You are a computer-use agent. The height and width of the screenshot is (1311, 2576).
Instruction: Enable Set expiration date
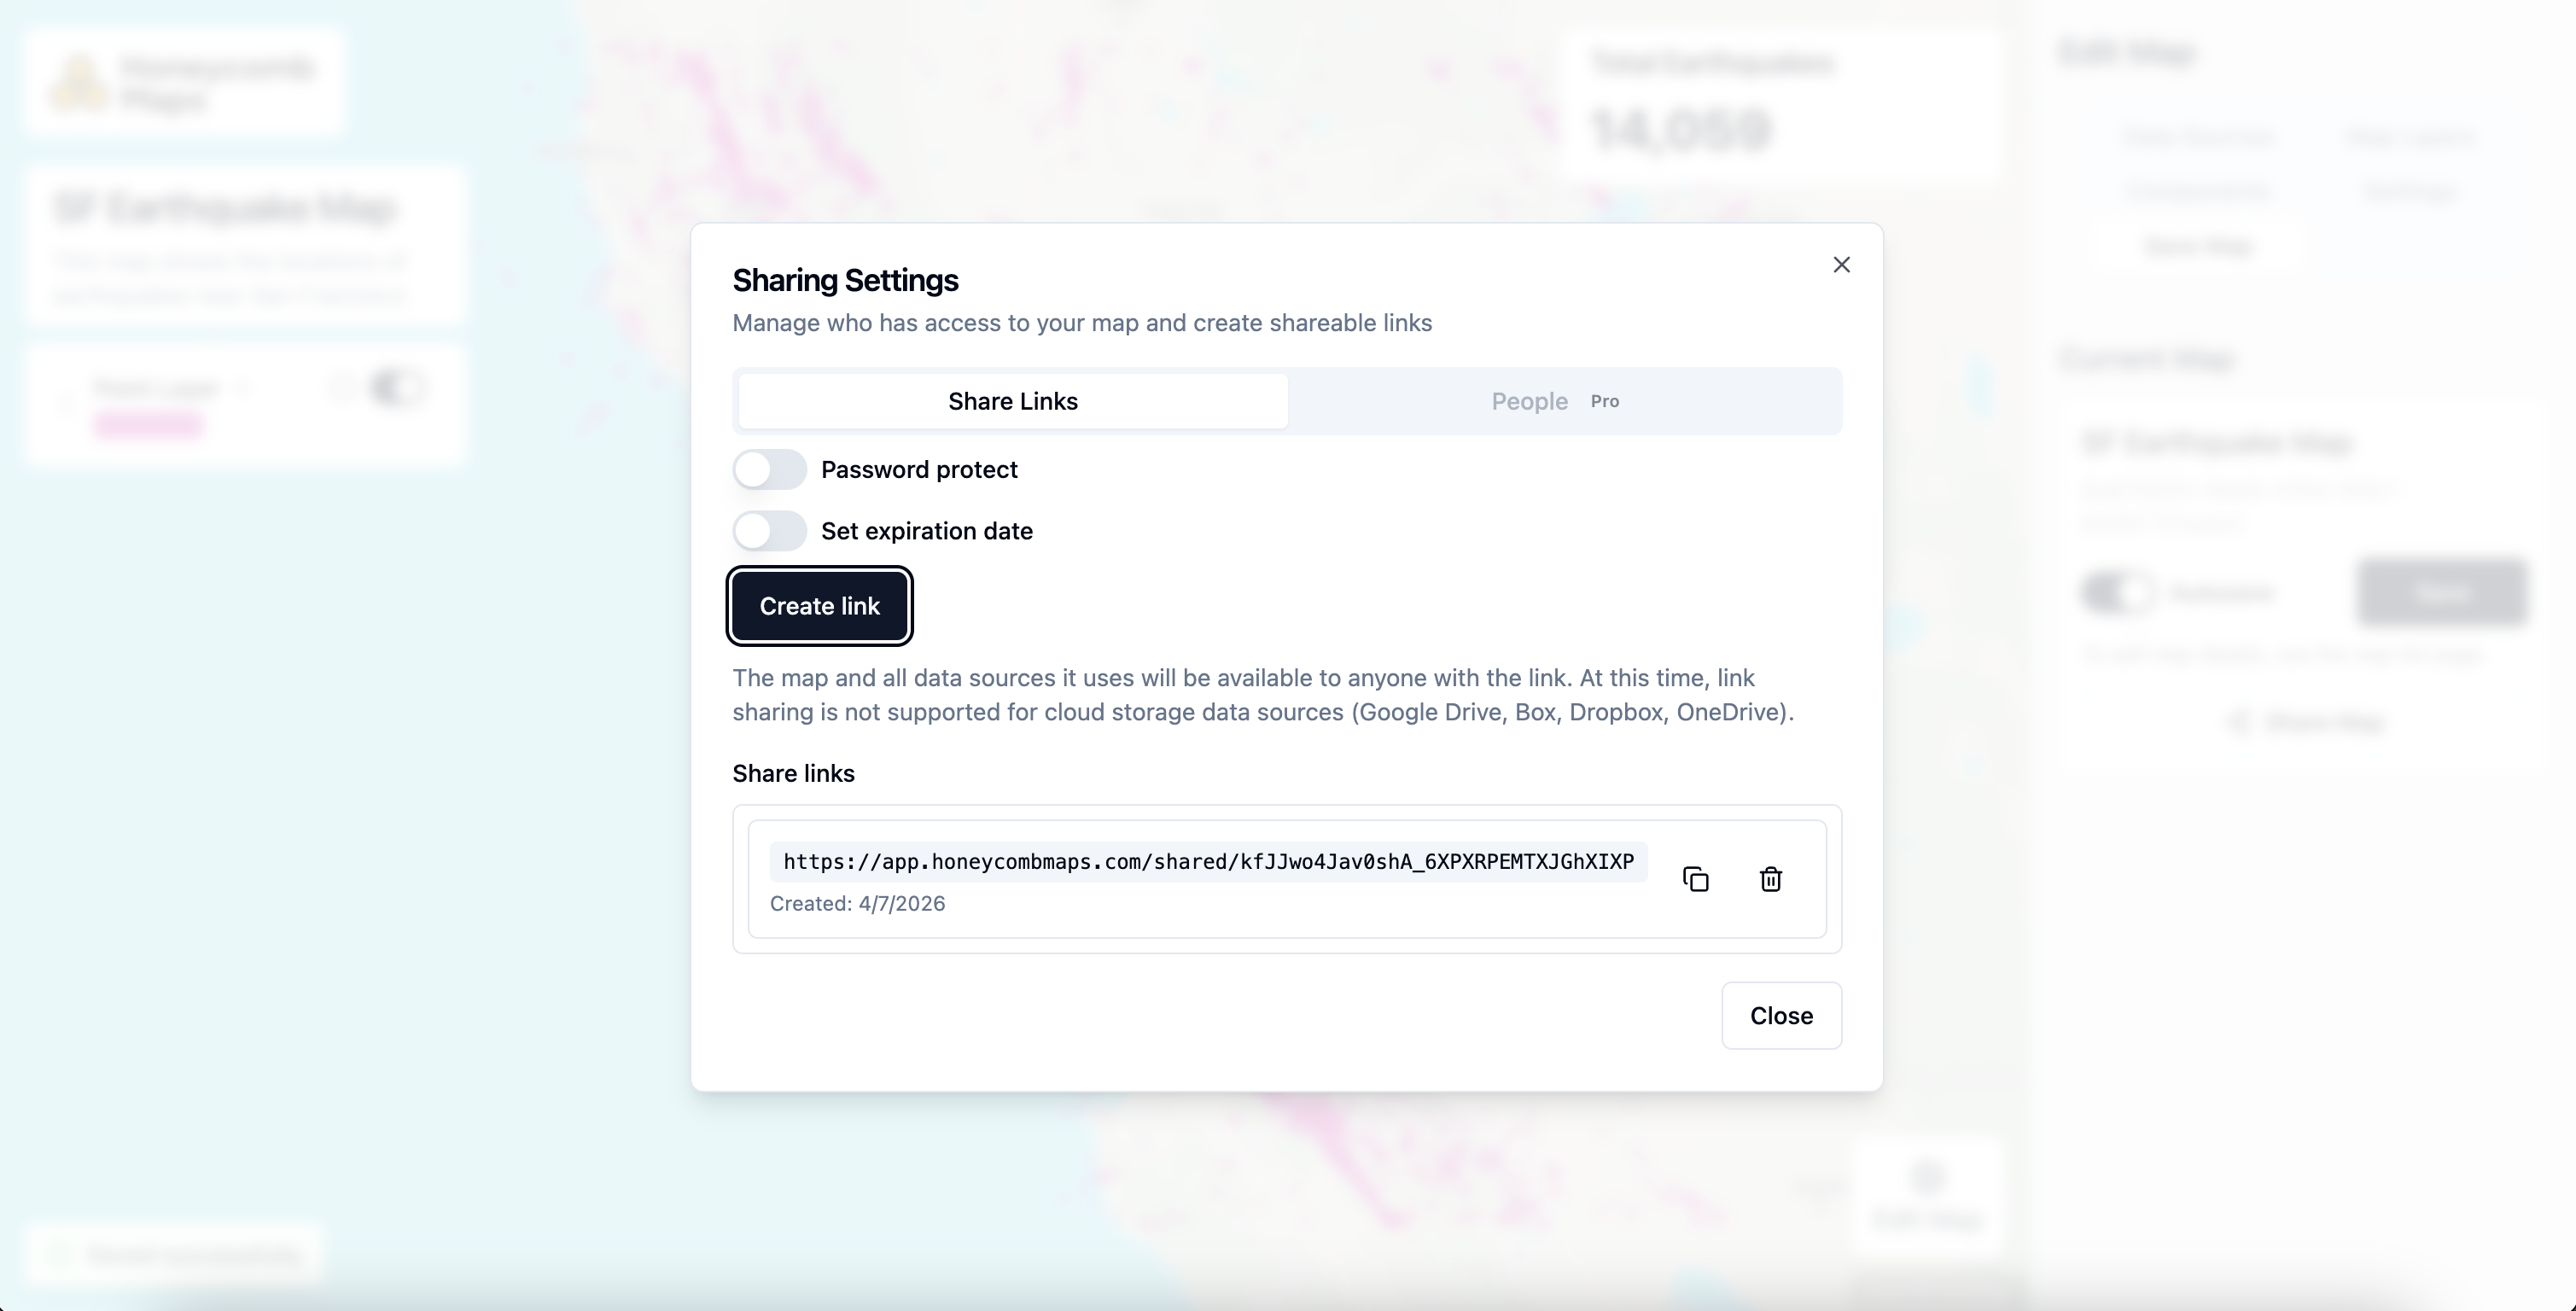click(768, 531)
